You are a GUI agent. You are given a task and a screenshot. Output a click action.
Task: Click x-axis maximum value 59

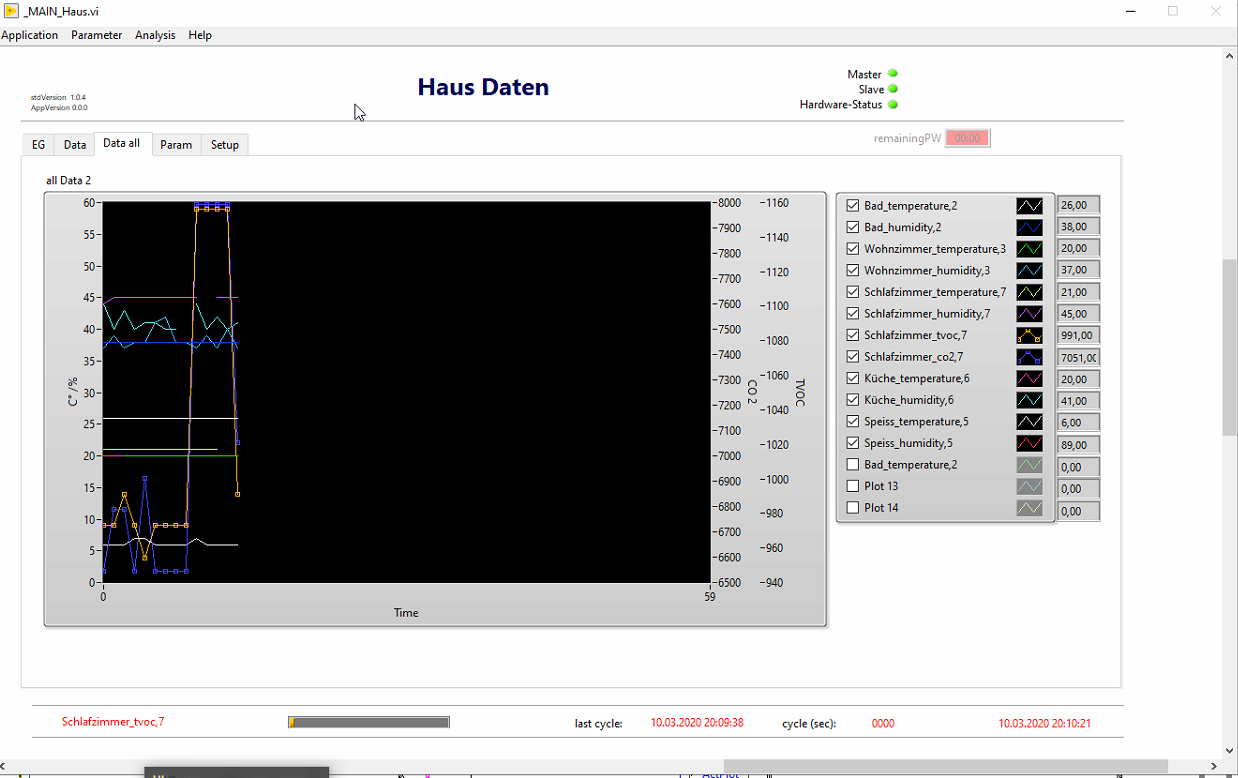709,597
